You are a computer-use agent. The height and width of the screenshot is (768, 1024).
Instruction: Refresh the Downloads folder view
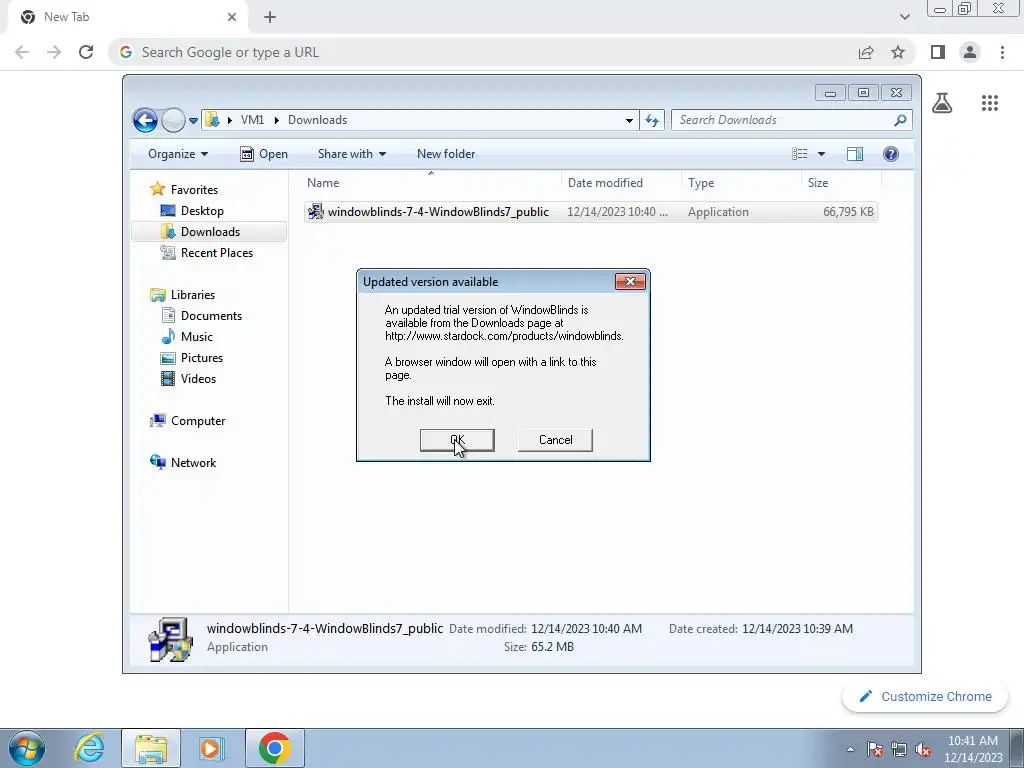coord(652,120)
